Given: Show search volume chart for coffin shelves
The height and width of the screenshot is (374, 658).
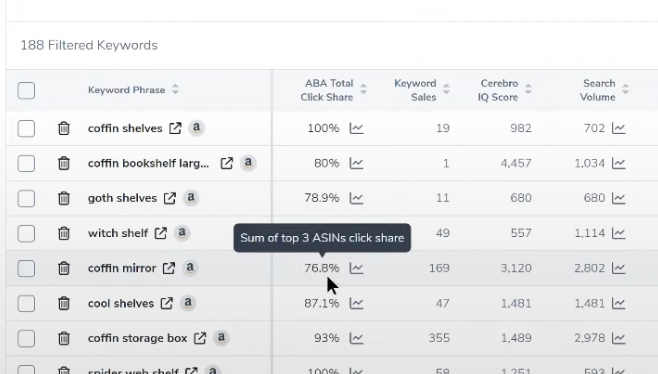Looking at the screenshot, I should point(619,128).
